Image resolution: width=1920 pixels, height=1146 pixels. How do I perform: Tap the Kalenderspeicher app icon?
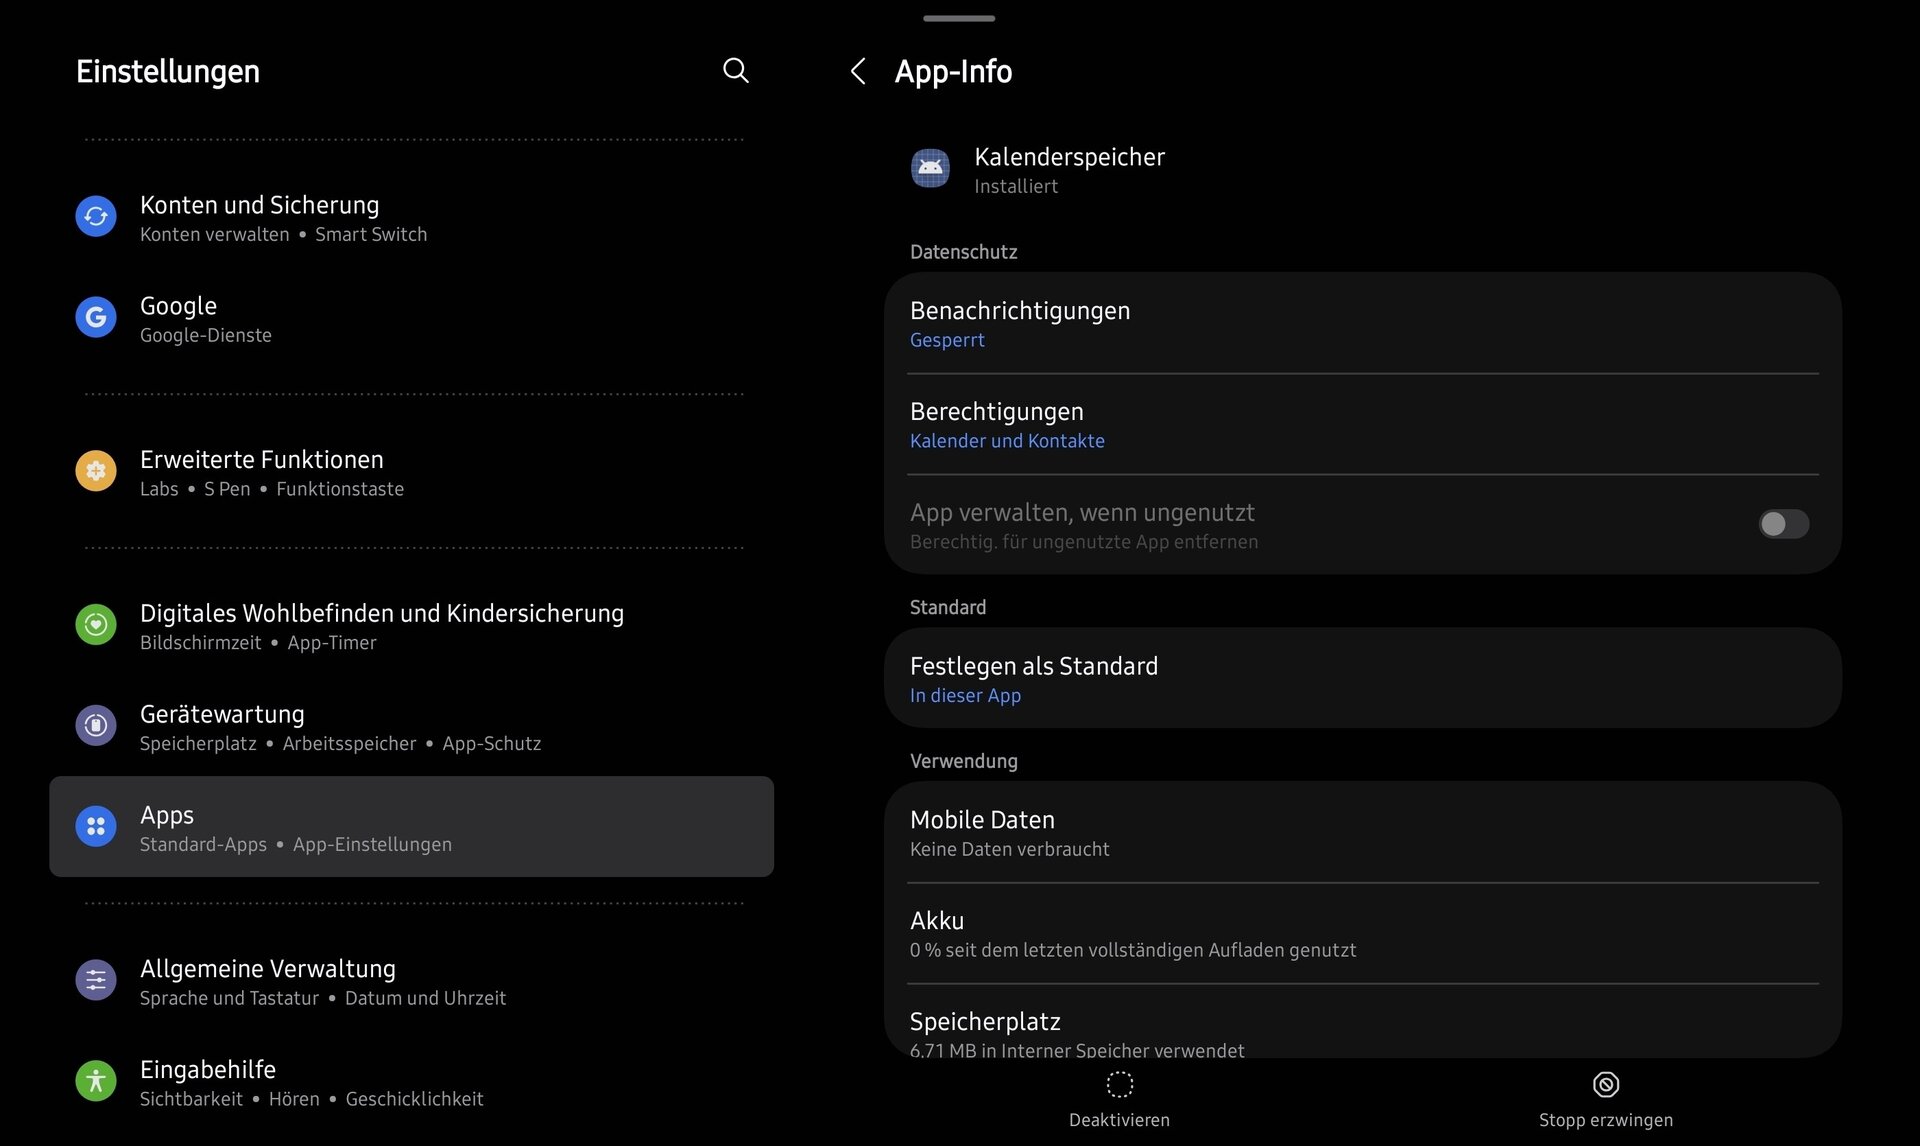pyautogui.click(x=930, y=168)
